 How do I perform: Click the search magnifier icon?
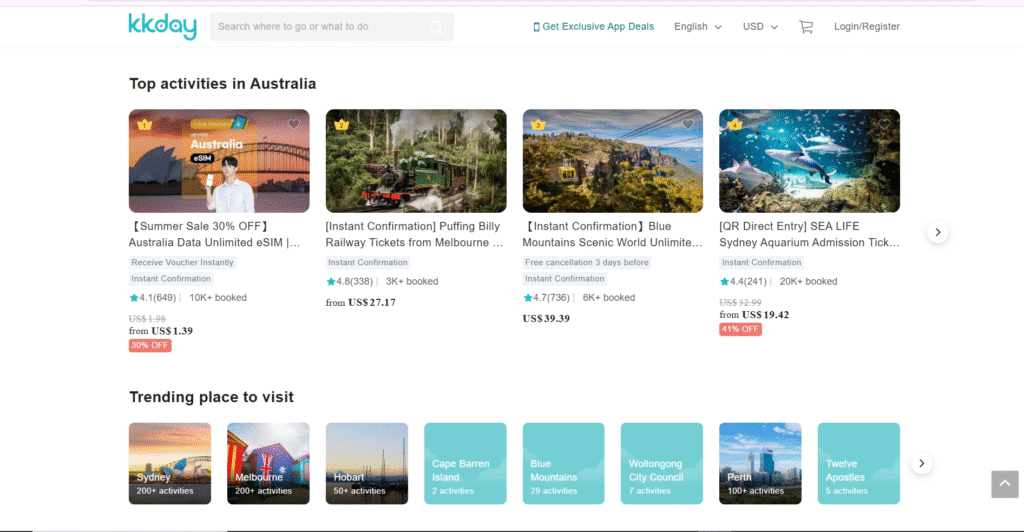click(x=436, y=27)
